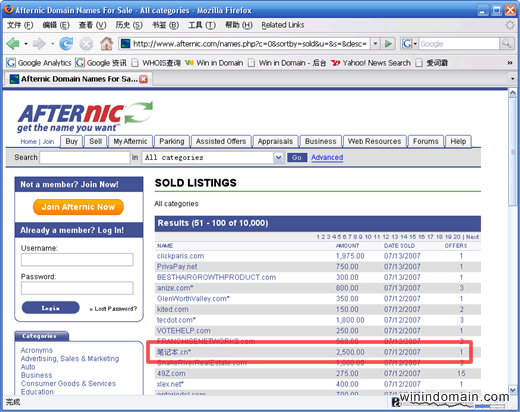Open the address bar history dropdown

click(375, 44)
